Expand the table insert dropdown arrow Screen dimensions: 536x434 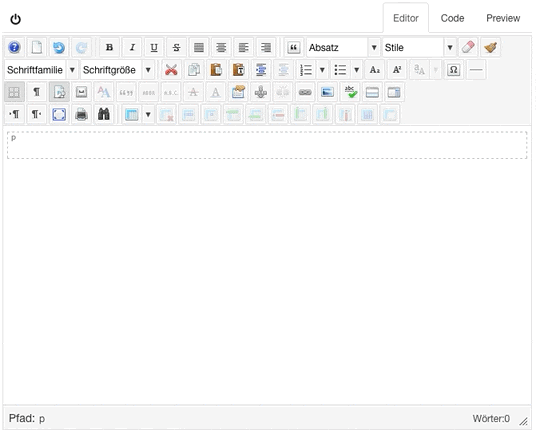pyautogui.click(x=148, y=114)
